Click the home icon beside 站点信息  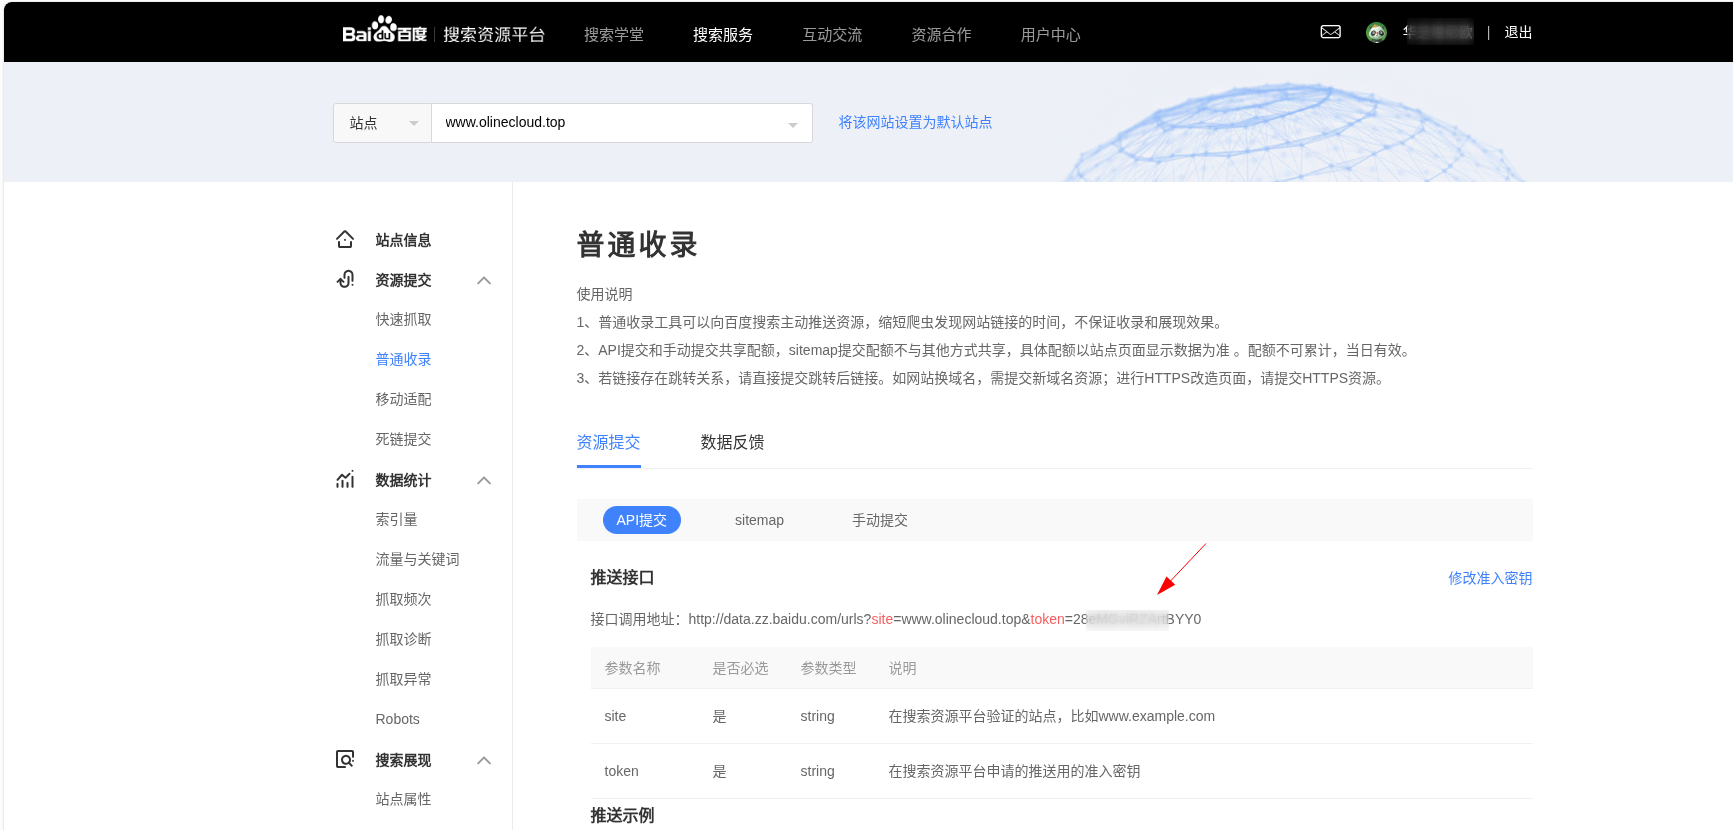[x=345, y=240]
